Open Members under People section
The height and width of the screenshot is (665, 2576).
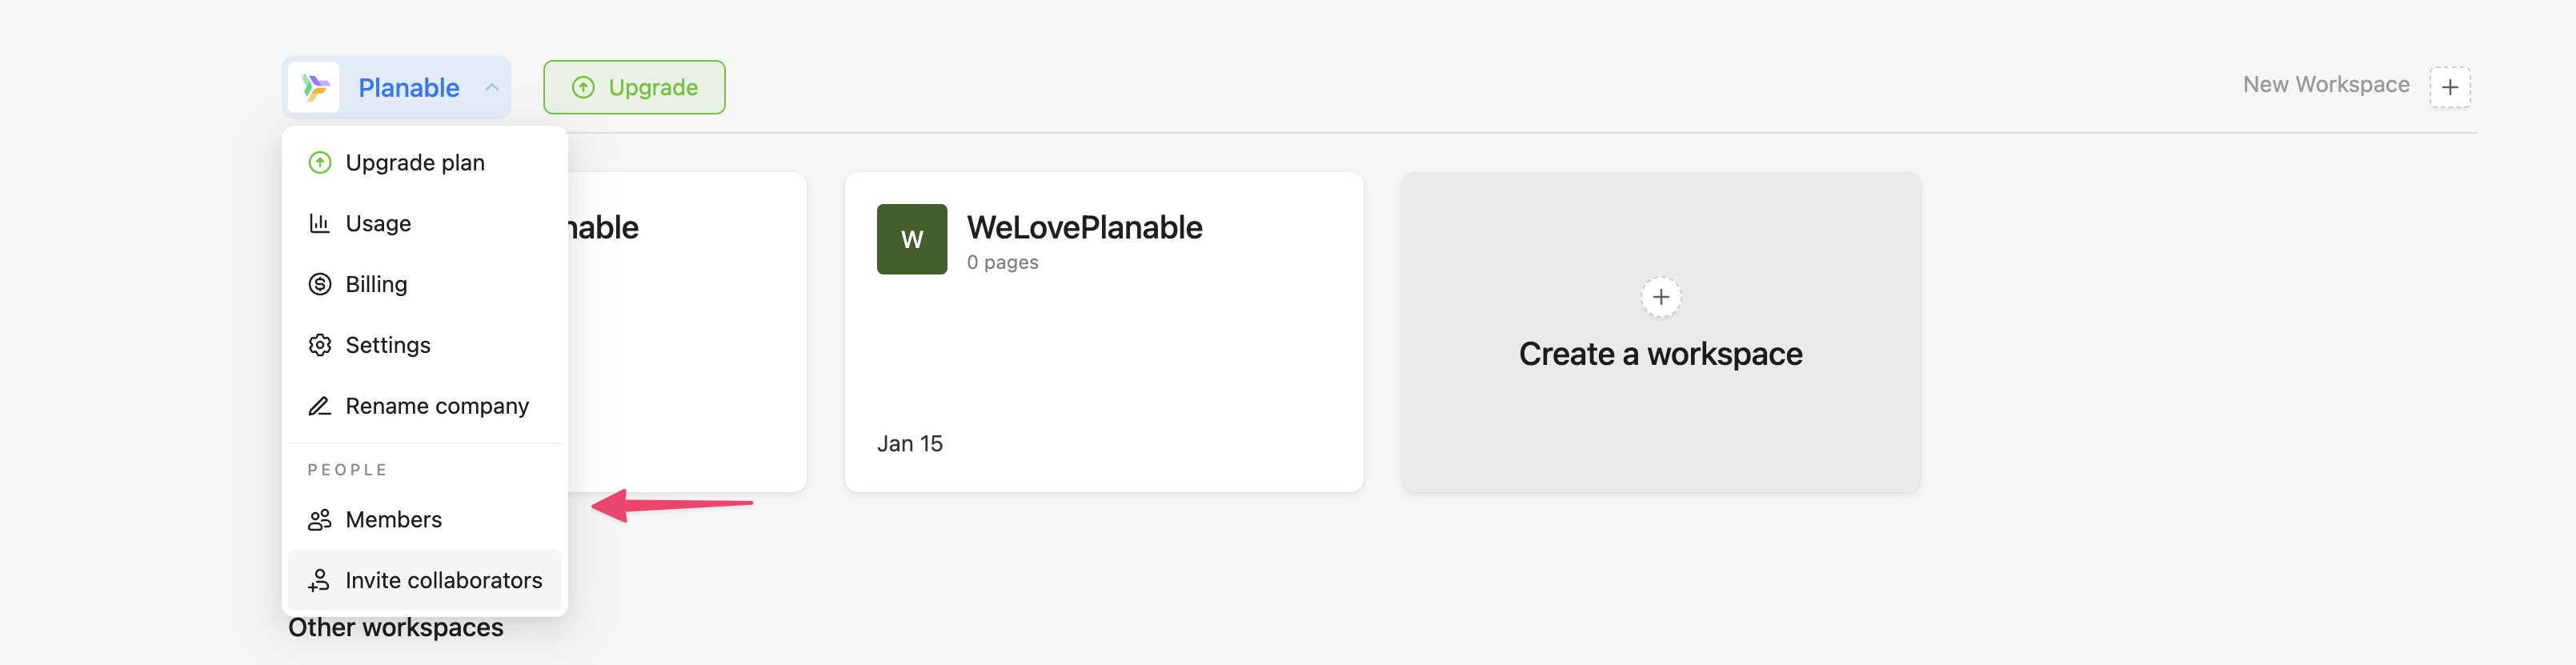click(393, 520)
